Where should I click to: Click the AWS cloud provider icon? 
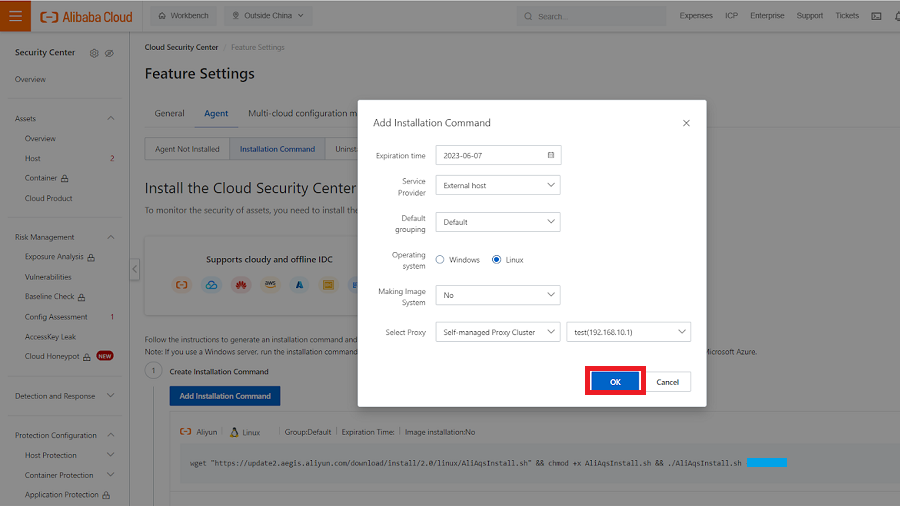pyautogui.click(x=270, y=285)
